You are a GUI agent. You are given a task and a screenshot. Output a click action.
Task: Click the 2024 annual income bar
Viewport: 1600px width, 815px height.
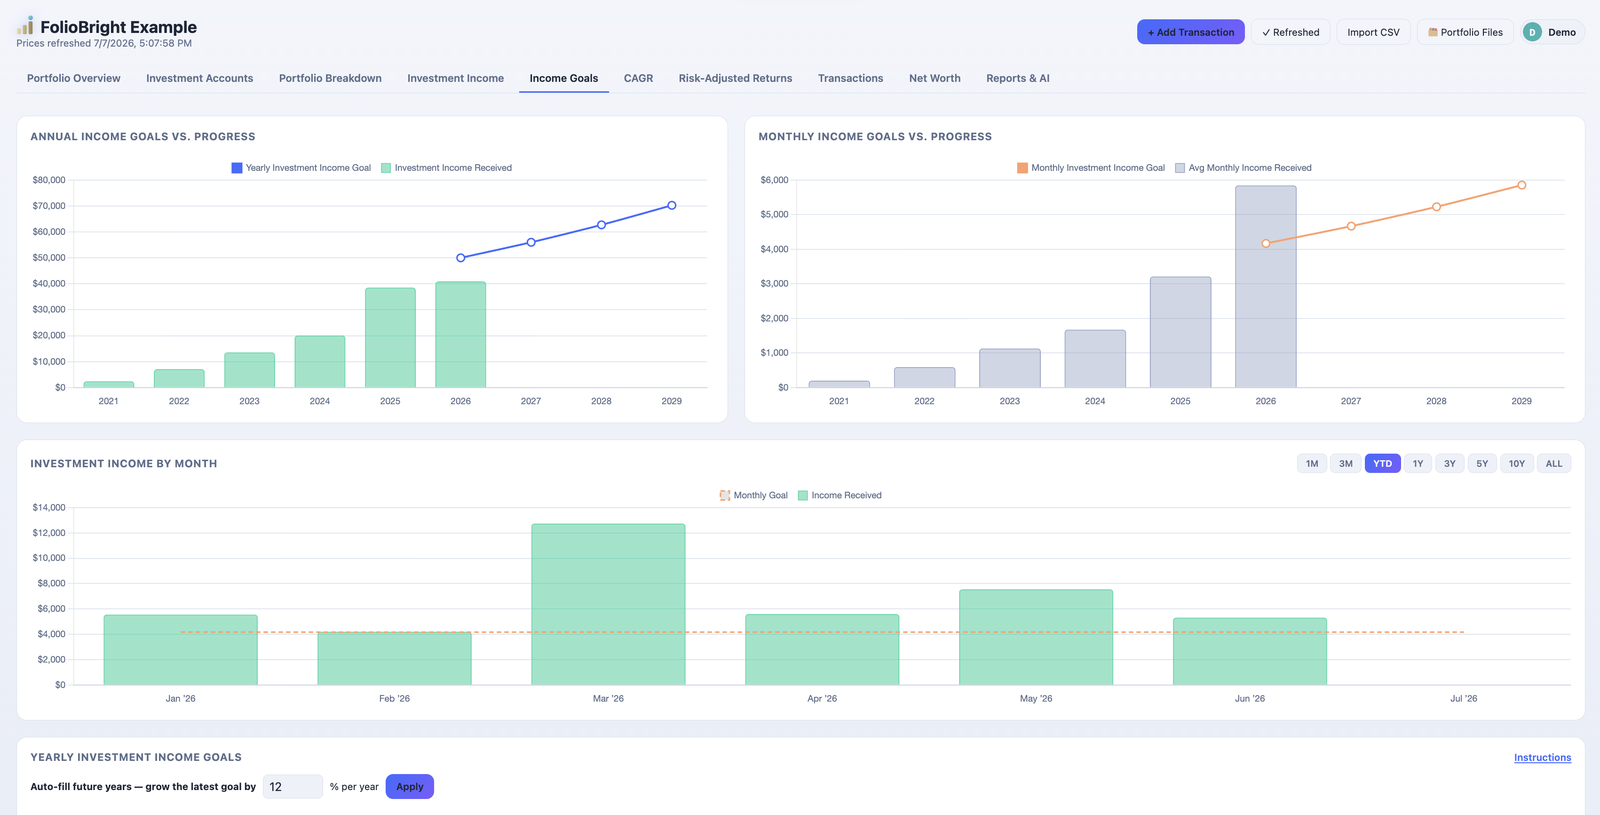point(320,362)
